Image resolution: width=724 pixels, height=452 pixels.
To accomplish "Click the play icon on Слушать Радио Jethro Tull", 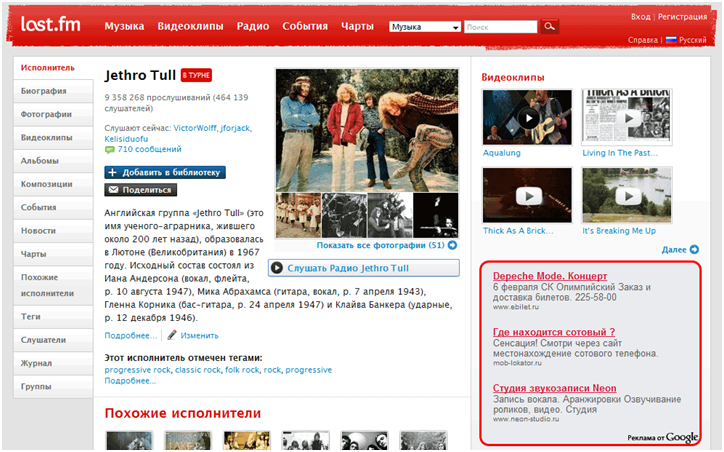I will (x=277, y=268).
